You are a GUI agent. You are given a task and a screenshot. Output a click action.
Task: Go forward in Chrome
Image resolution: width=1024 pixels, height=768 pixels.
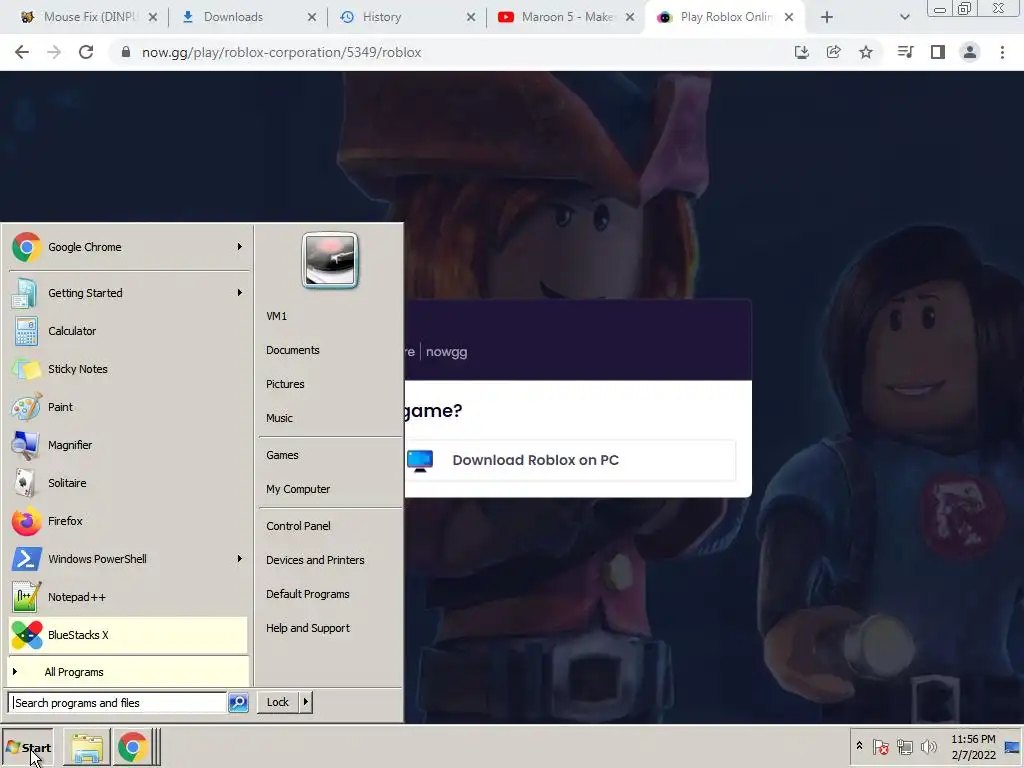[x=54, y=52]
